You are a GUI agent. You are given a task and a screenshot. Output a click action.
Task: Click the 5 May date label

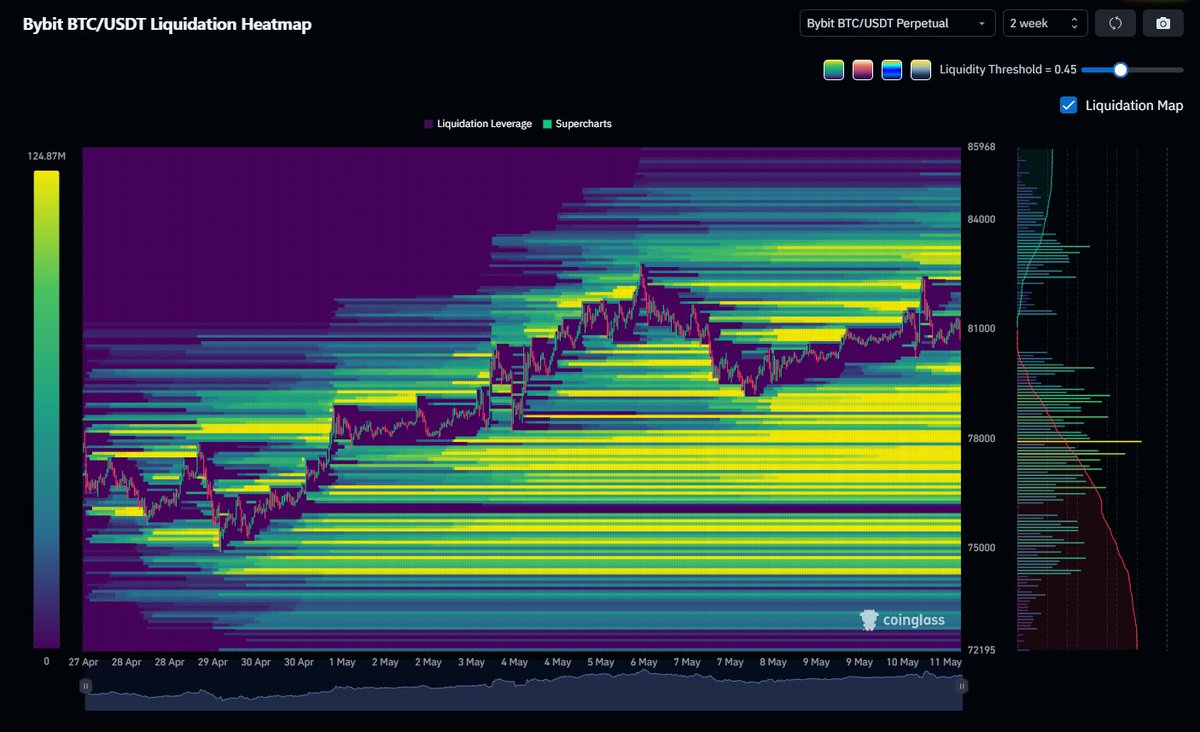click(x=600, y=662)
